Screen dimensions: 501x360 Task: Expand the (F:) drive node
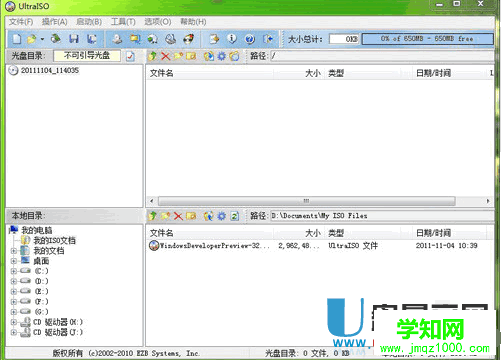click(x=14, y=302)
